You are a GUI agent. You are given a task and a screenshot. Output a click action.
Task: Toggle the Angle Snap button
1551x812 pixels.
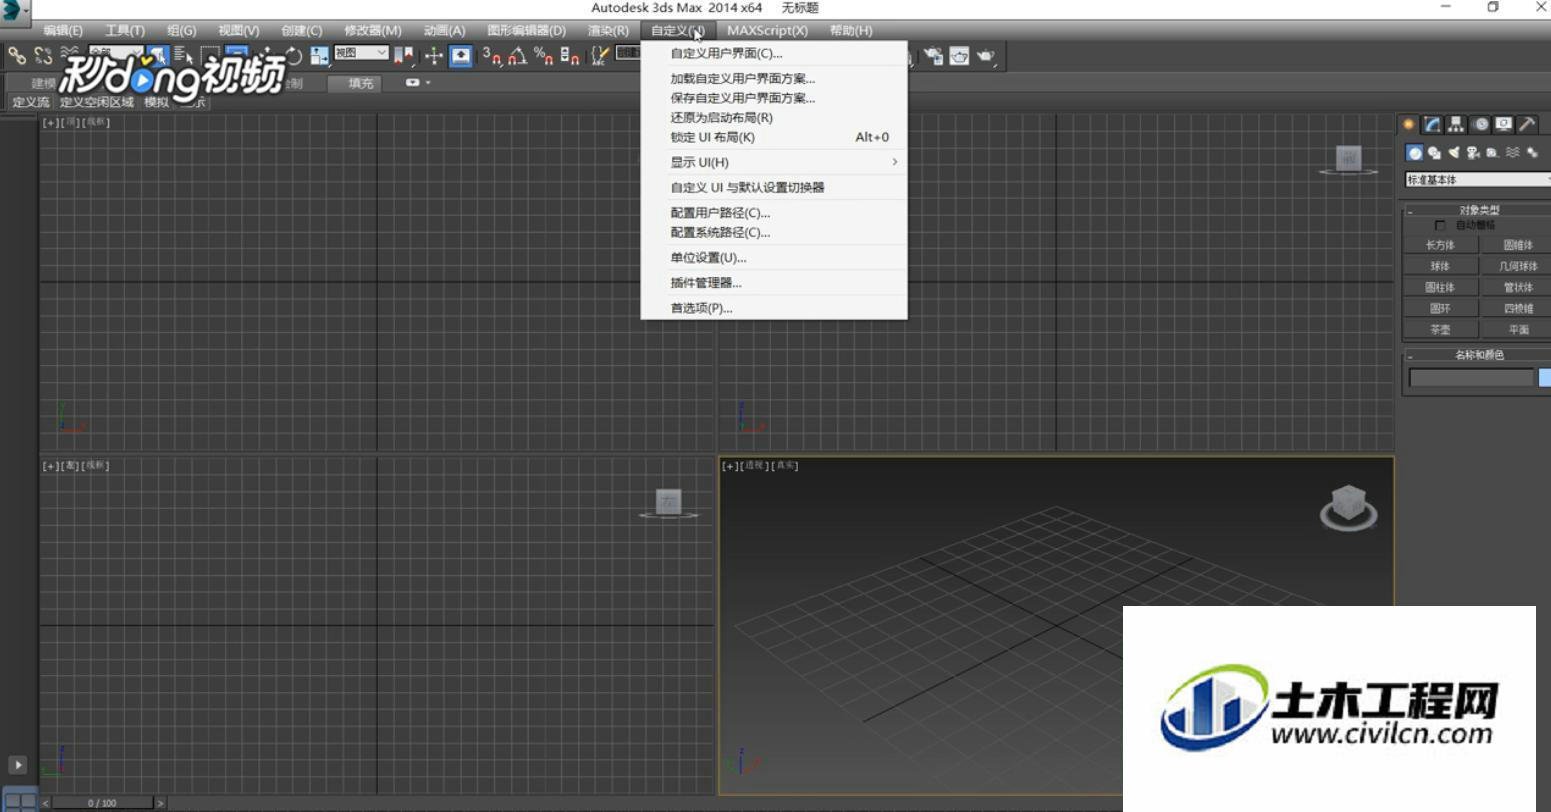518,56
